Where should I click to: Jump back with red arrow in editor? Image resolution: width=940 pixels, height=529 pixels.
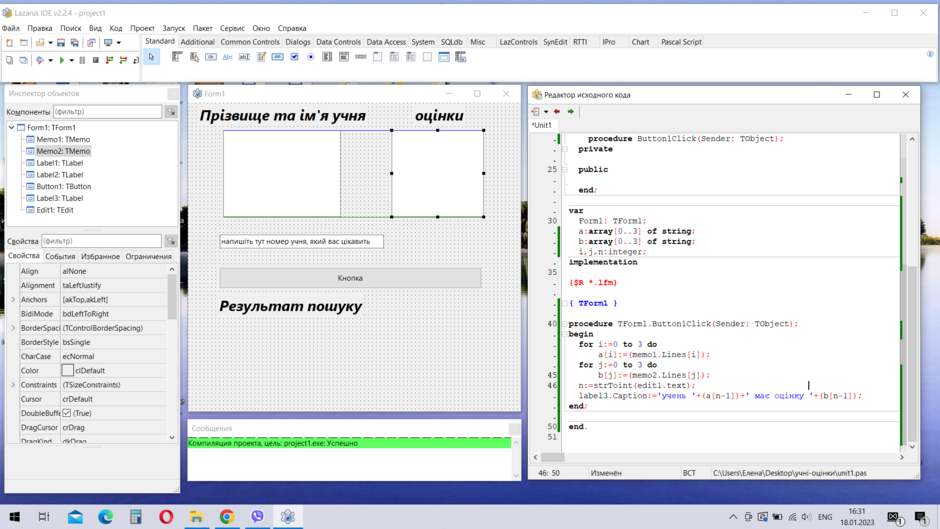click(557, 112)
